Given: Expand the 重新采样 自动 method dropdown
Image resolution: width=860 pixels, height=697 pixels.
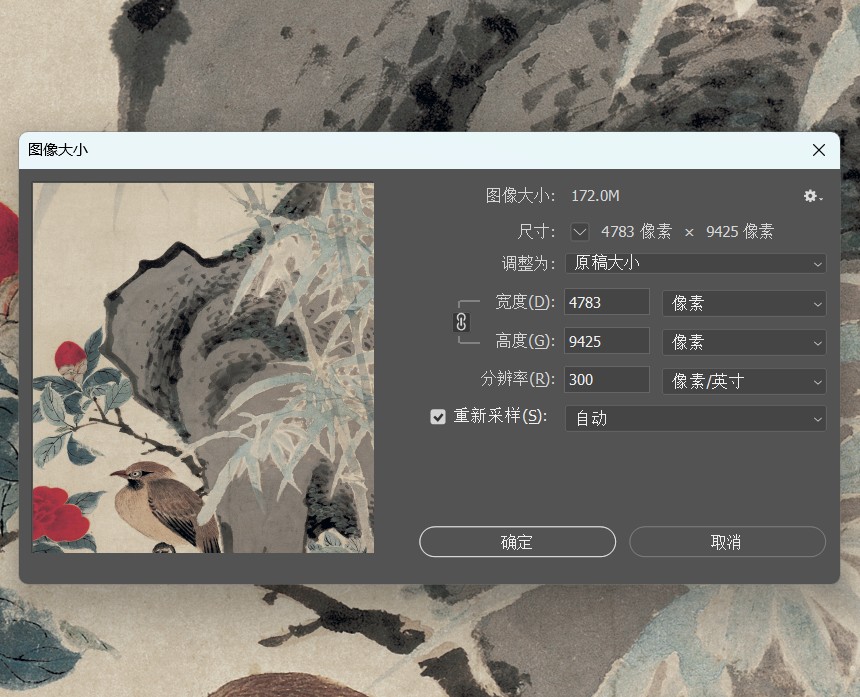Looking at the screenshot, I should point(695,419).
